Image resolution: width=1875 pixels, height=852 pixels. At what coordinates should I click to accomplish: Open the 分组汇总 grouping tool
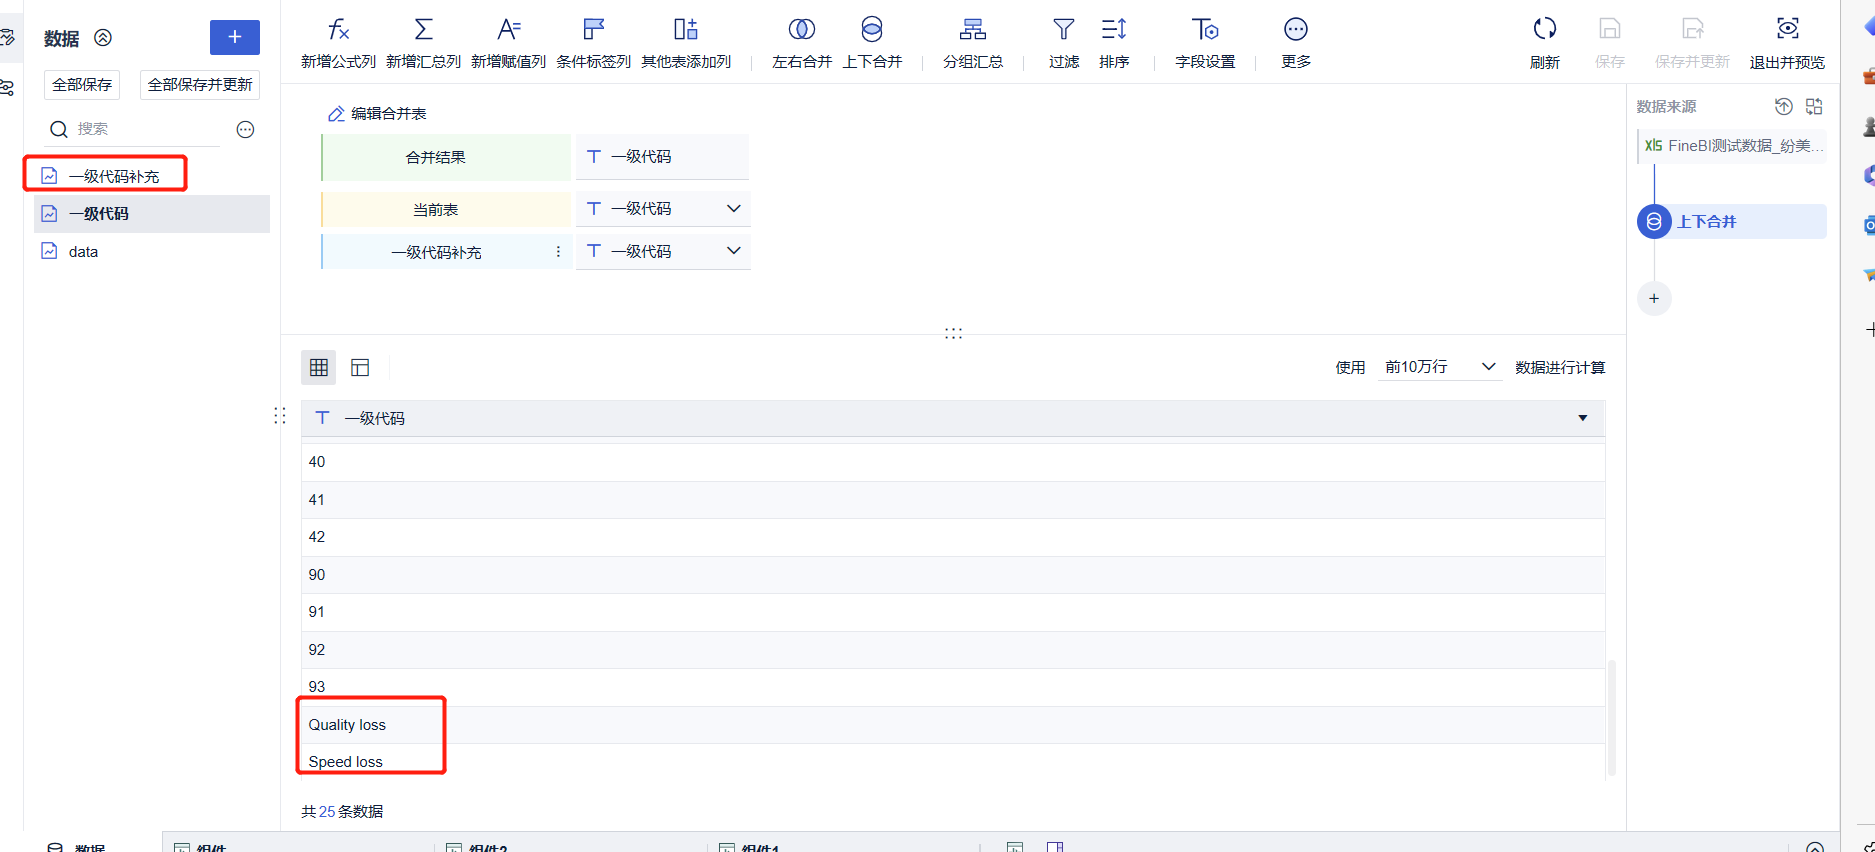[973, 44]
